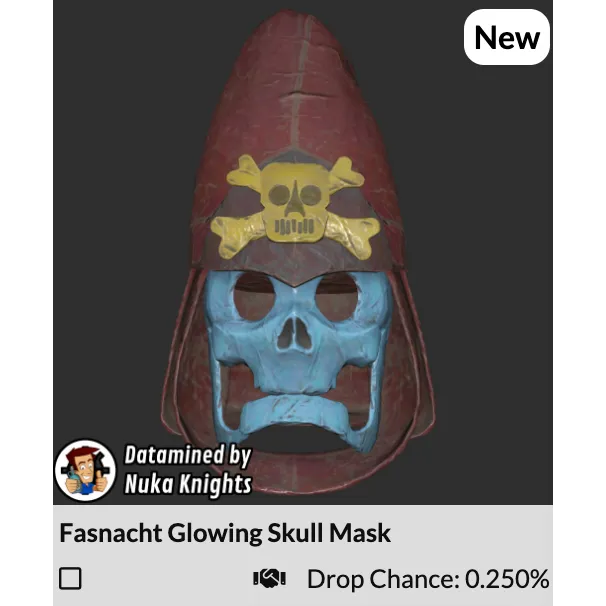Click the yellow skull and crossbones emblem
Viewport: 606px width, 606px height.
point(295,207)
